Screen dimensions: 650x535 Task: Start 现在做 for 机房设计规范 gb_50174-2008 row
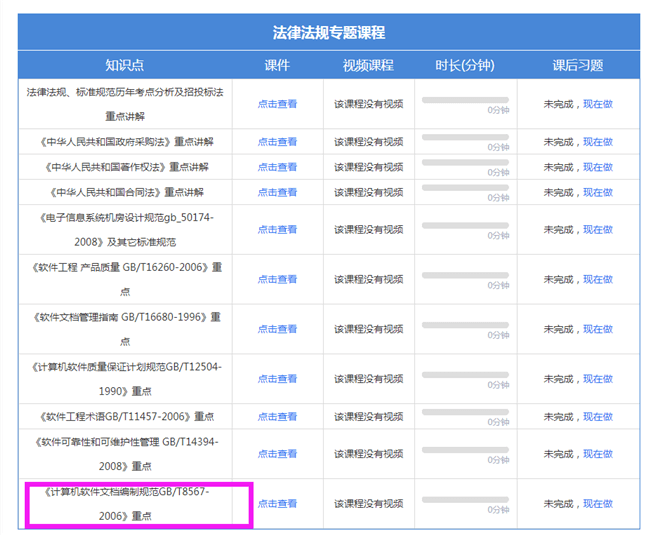[597, 229]
